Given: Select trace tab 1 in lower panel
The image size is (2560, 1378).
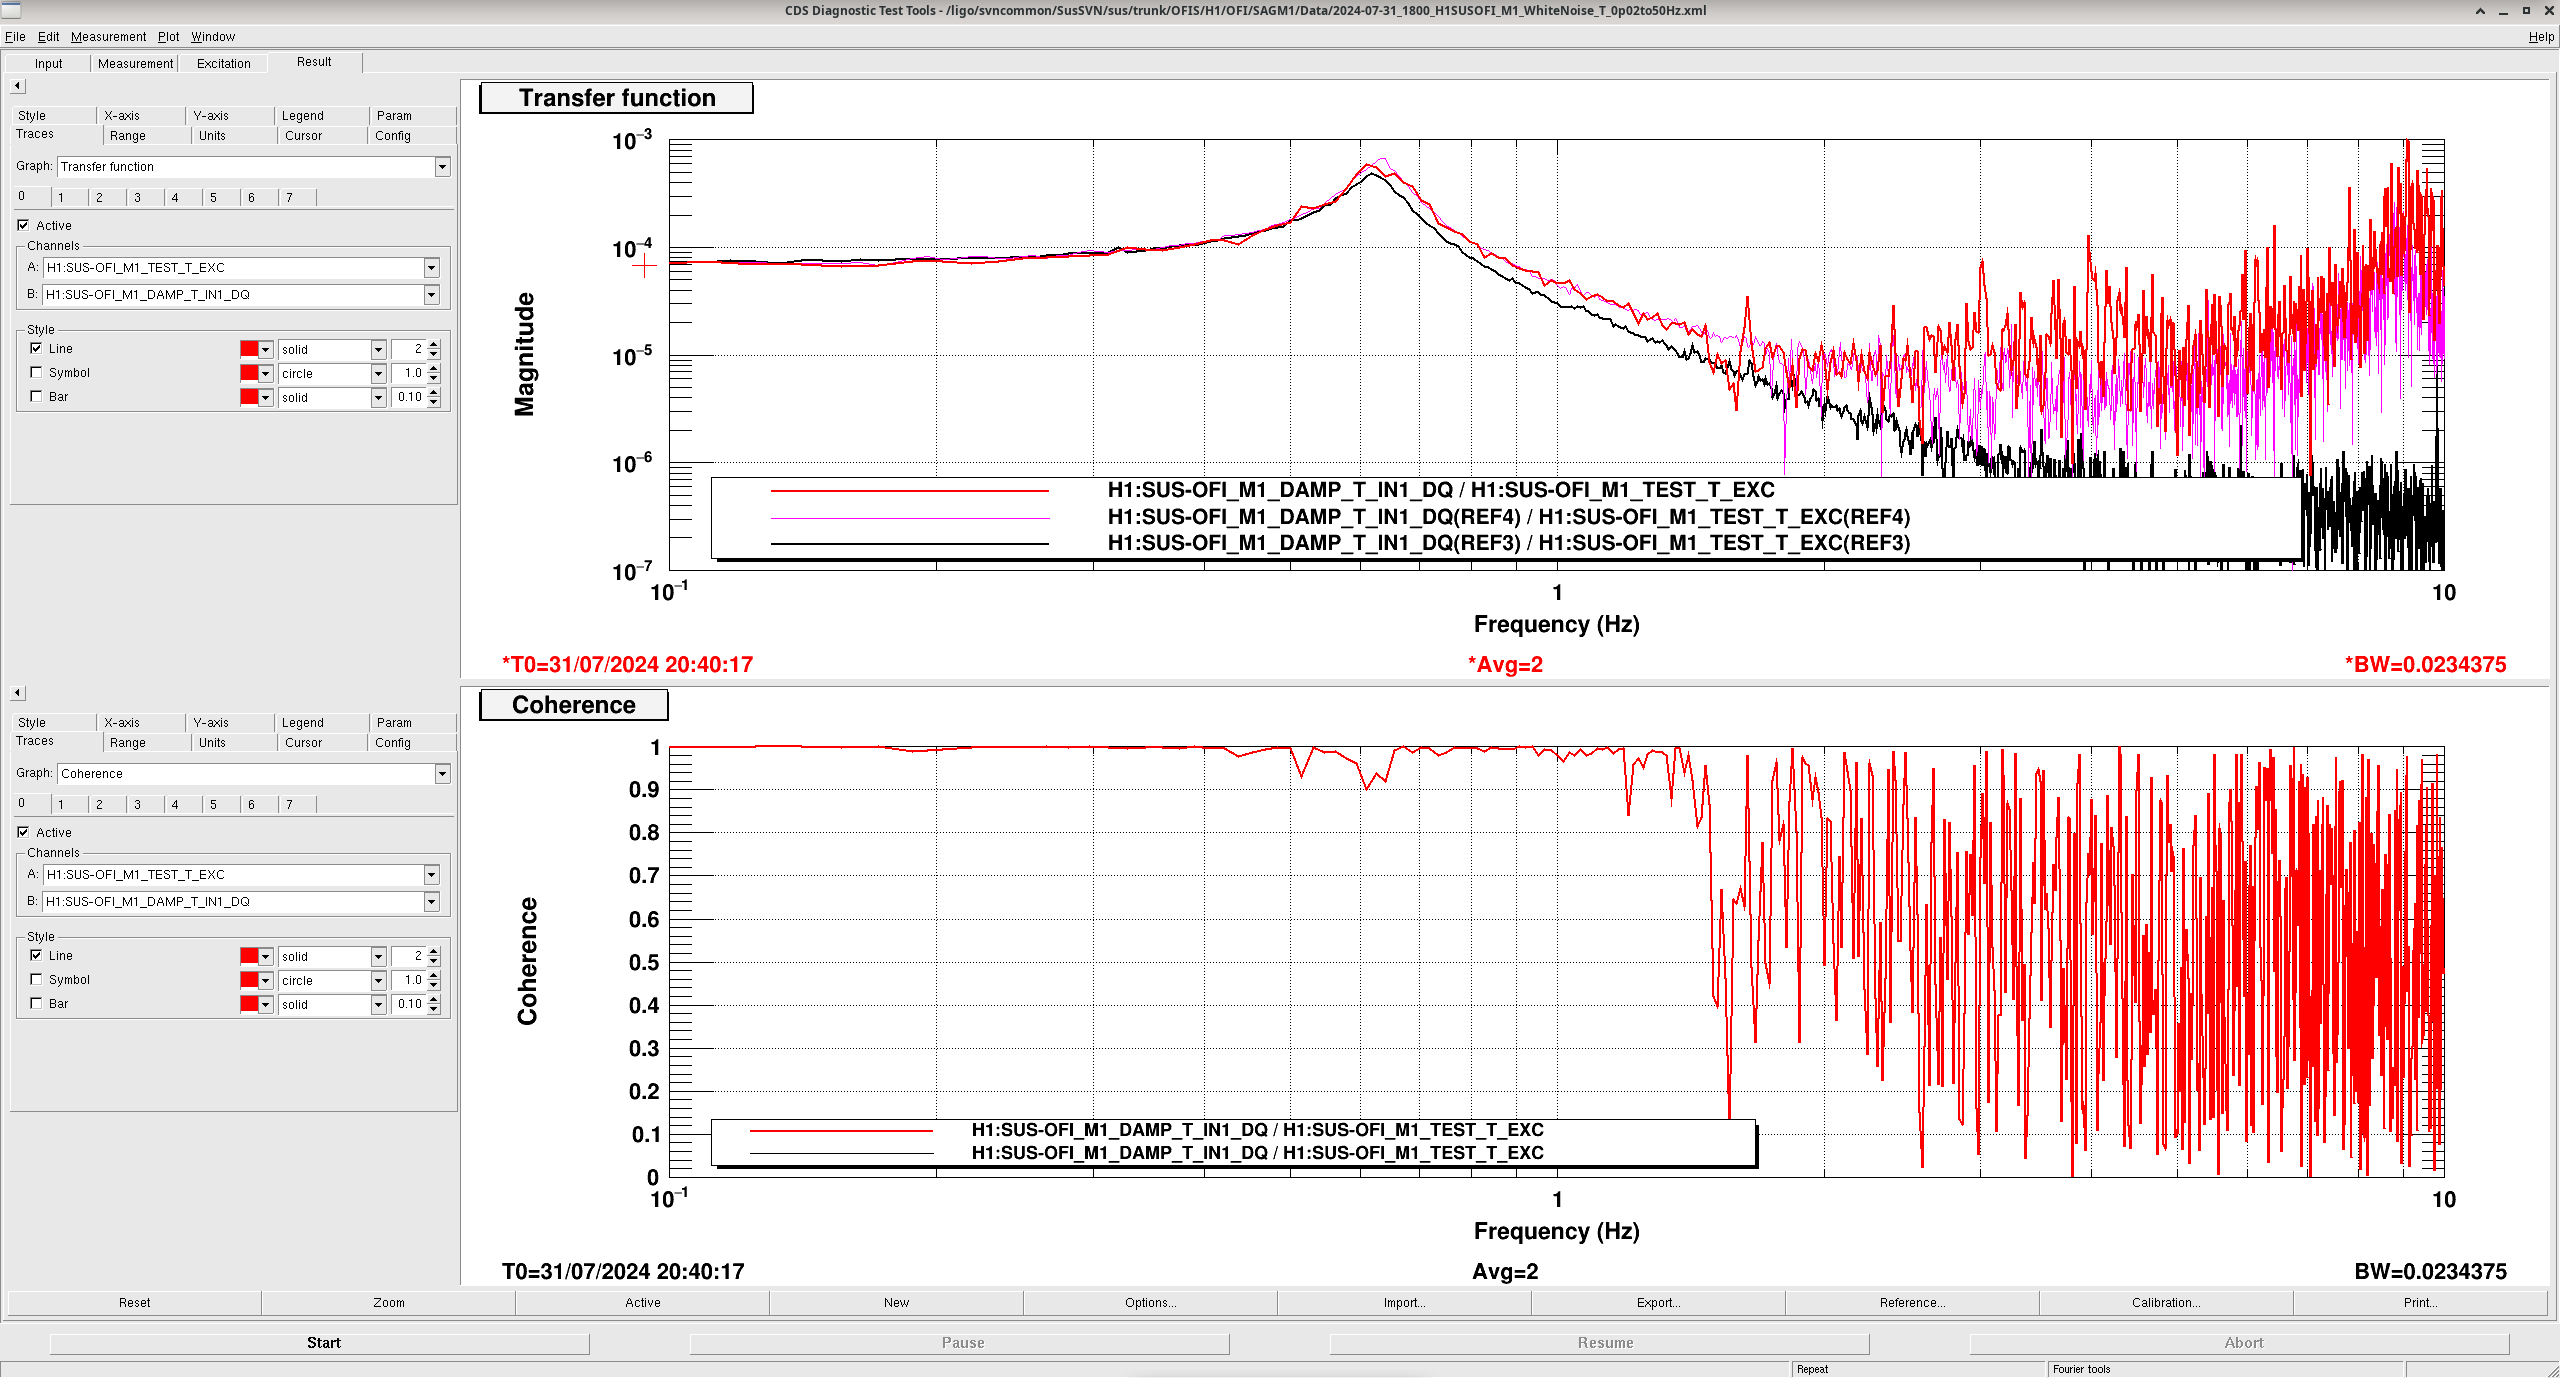Looking at the screenshot, I should pos(61,804).
